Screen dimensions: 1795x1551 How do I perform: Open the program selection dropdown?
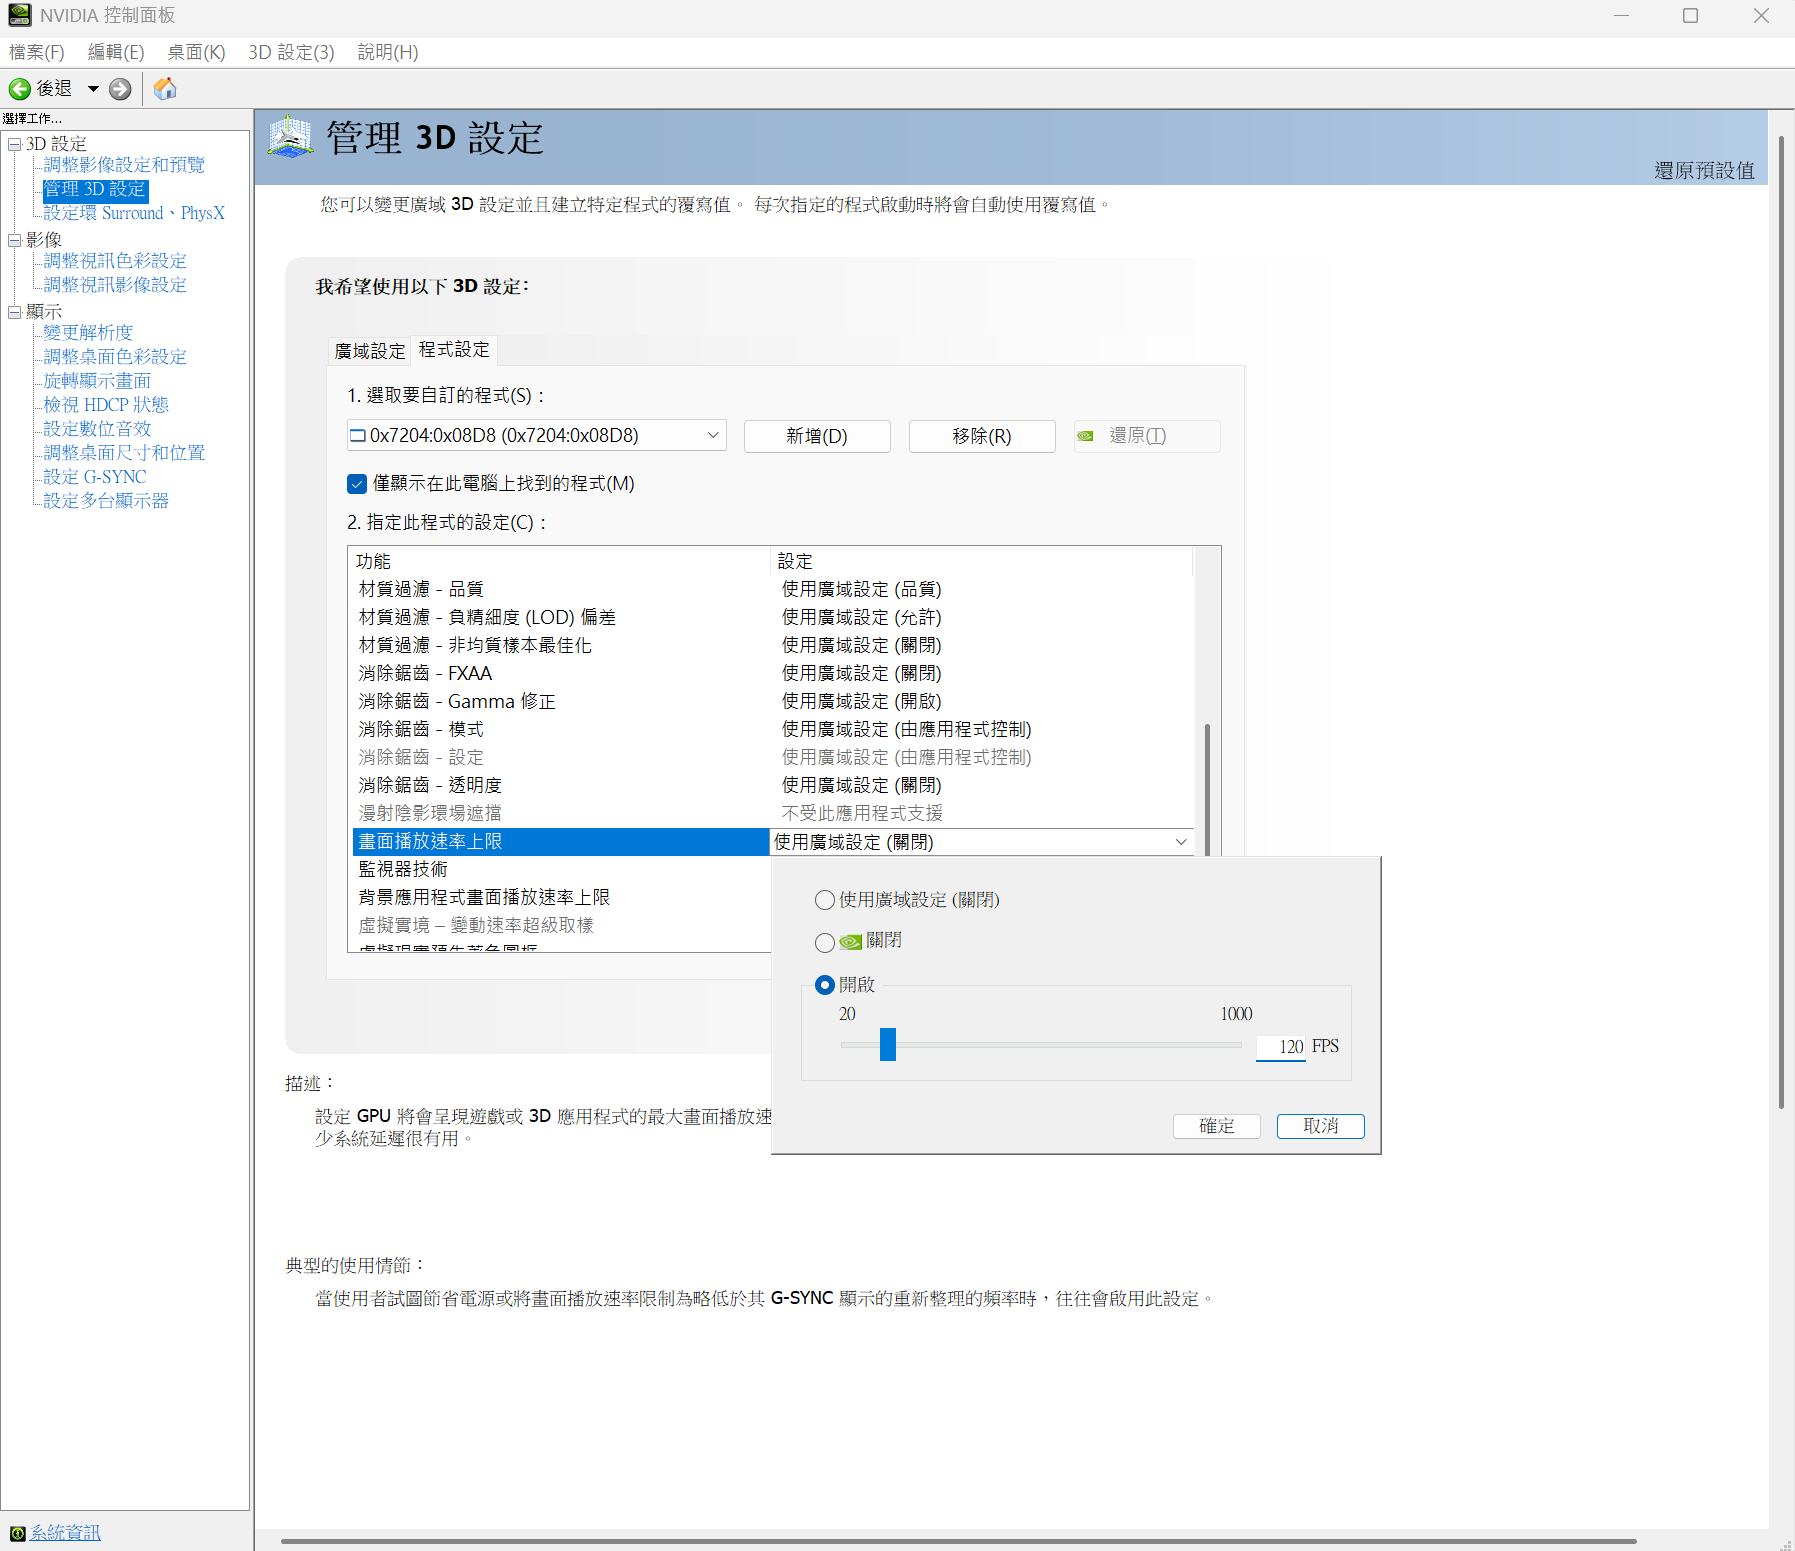pos(536,435)
